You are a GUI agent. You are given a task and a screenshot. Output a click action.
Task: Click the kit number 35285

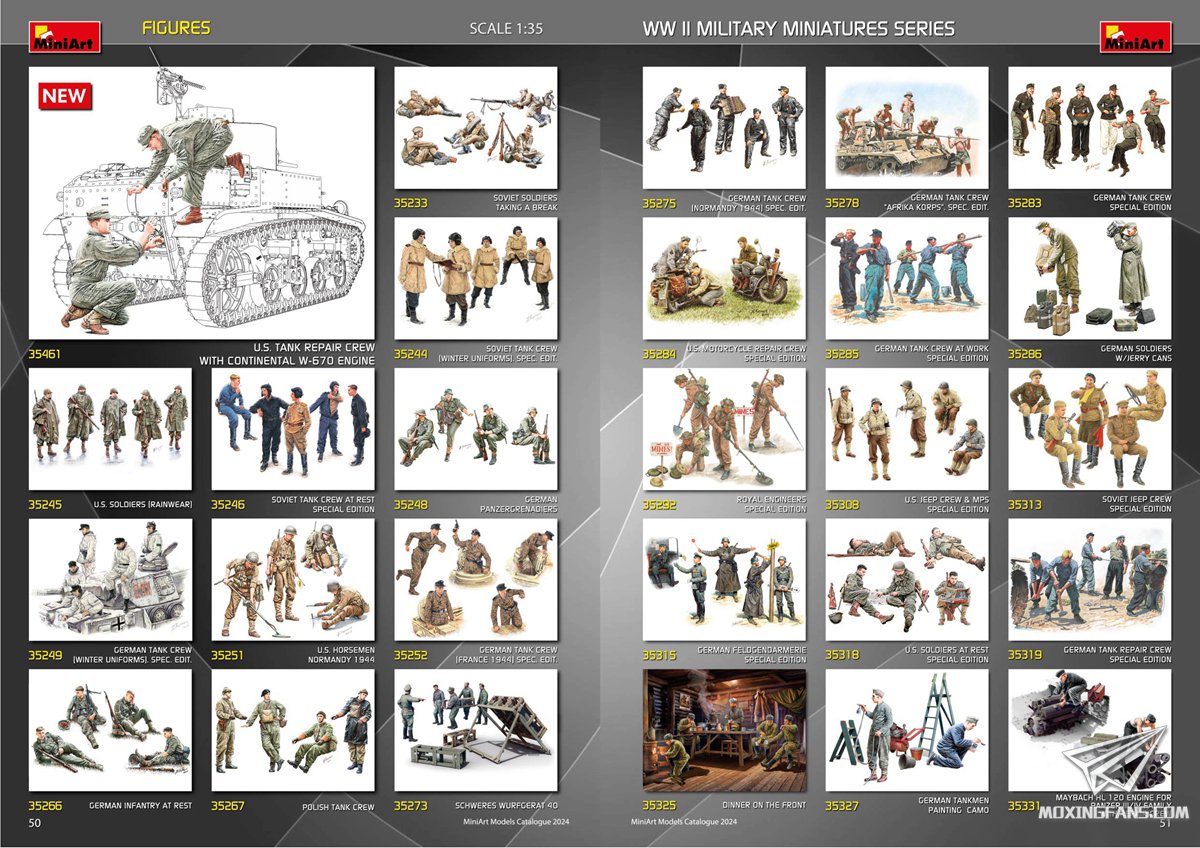tap(842, 354)
